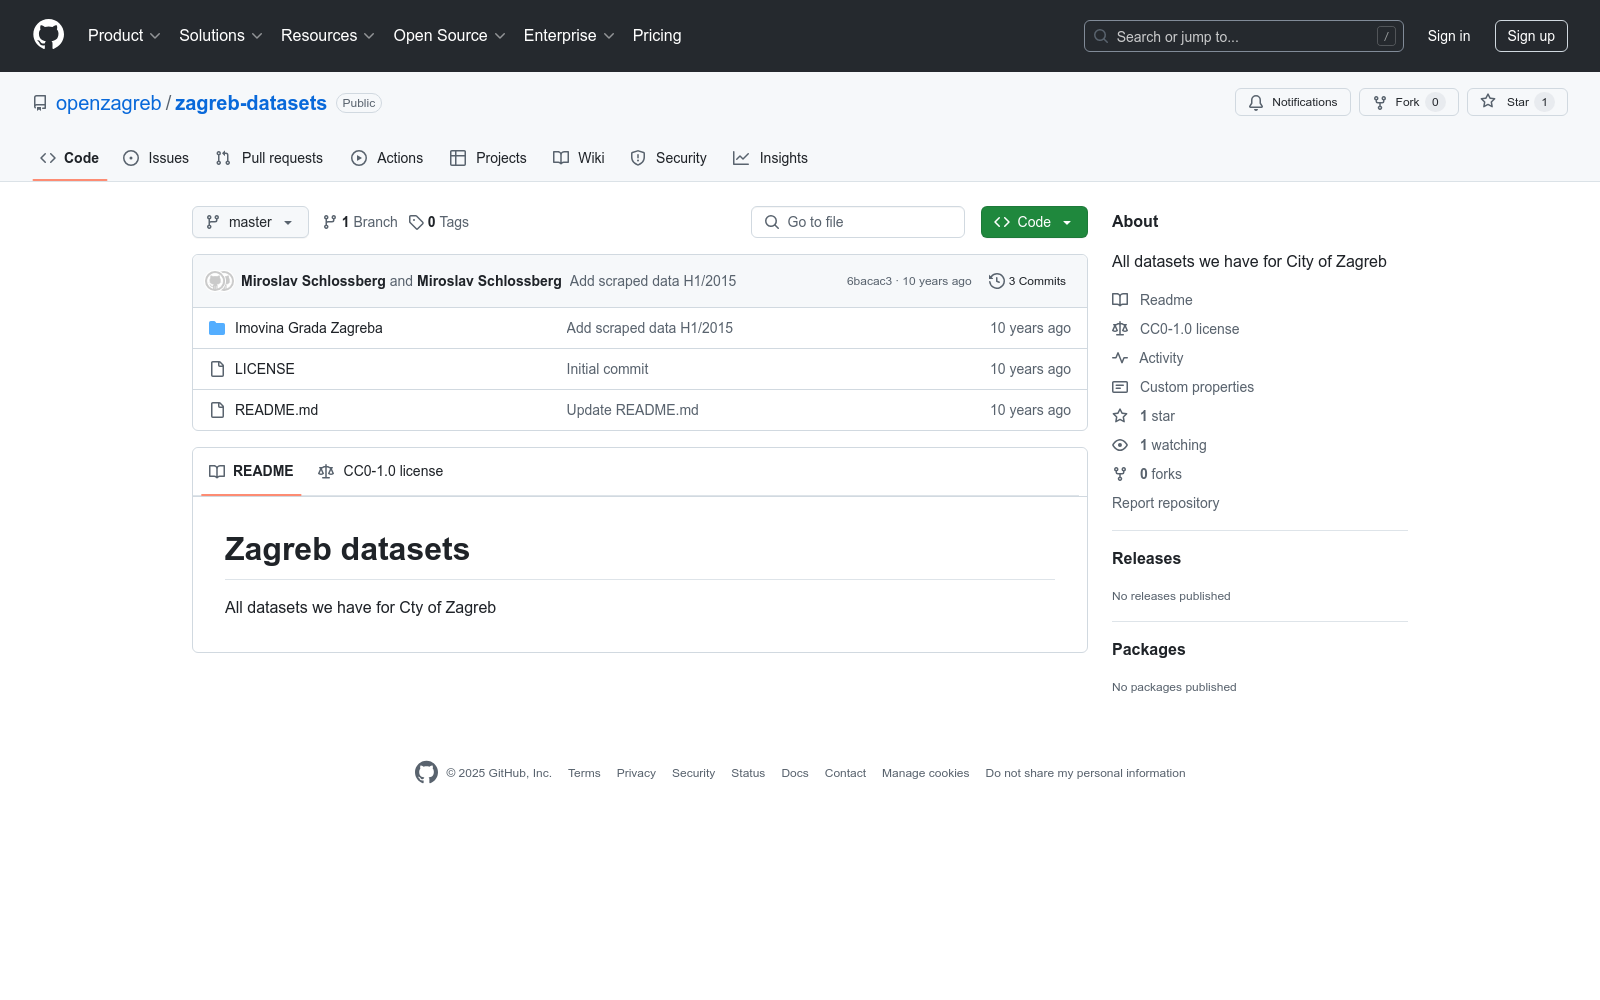Open the Initial commit message link
This screenshot has height=1000, width=1600.
[x=607, y=369]
